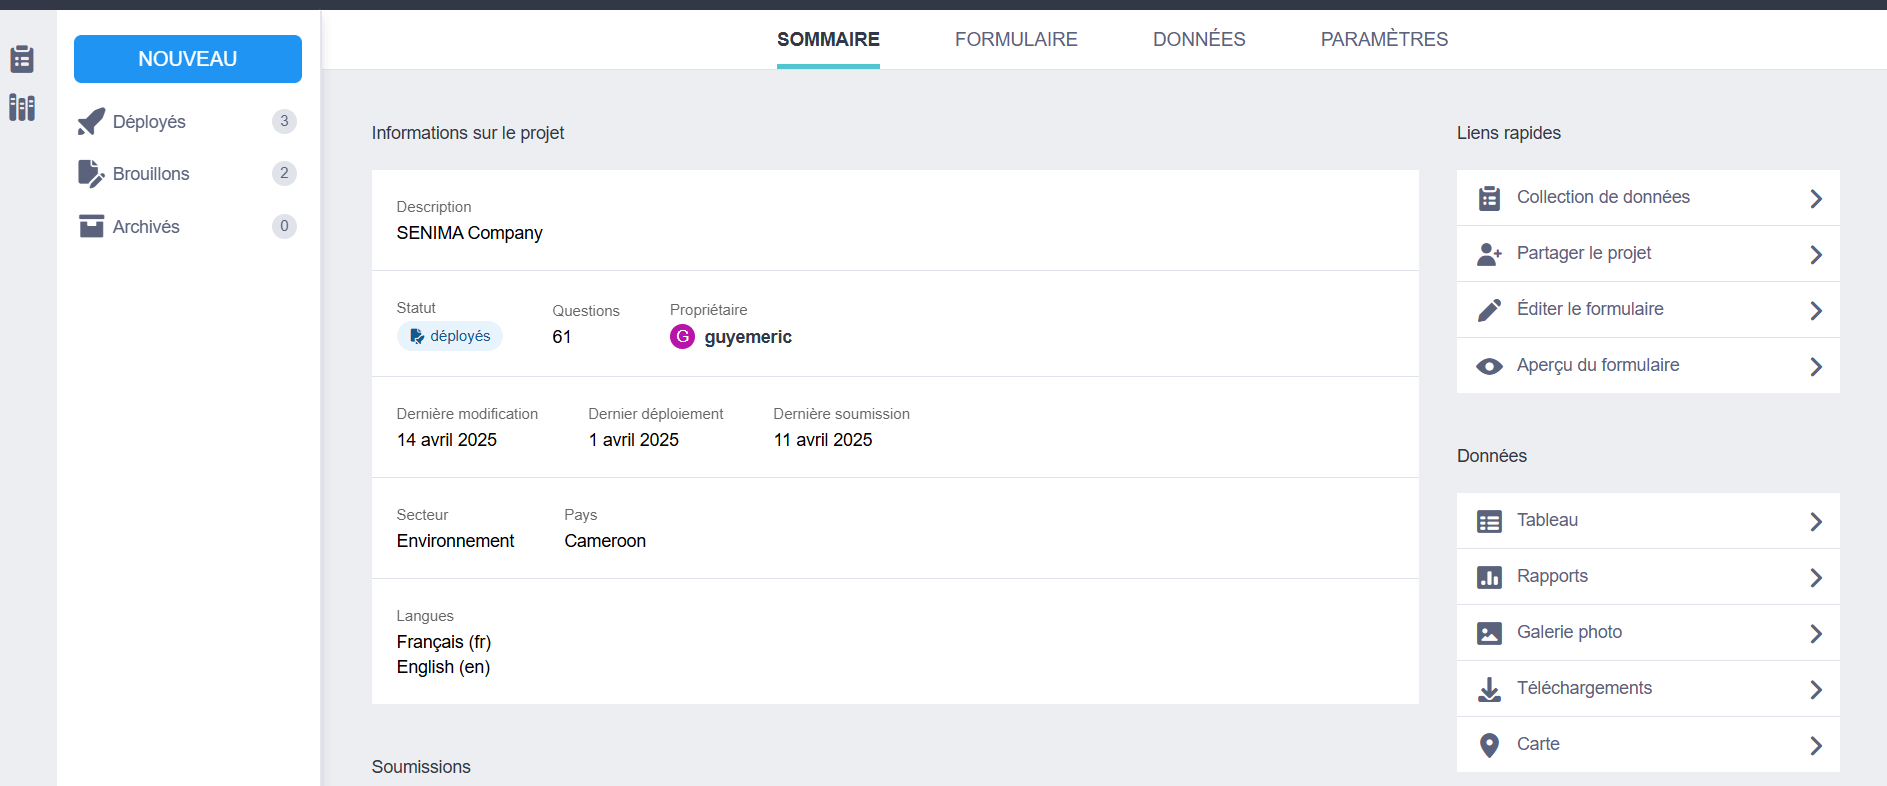The height and width of the screenshot is (786, 1887).
Task: Click the download icon for Téléchargements
Action: click(1489, 689)
